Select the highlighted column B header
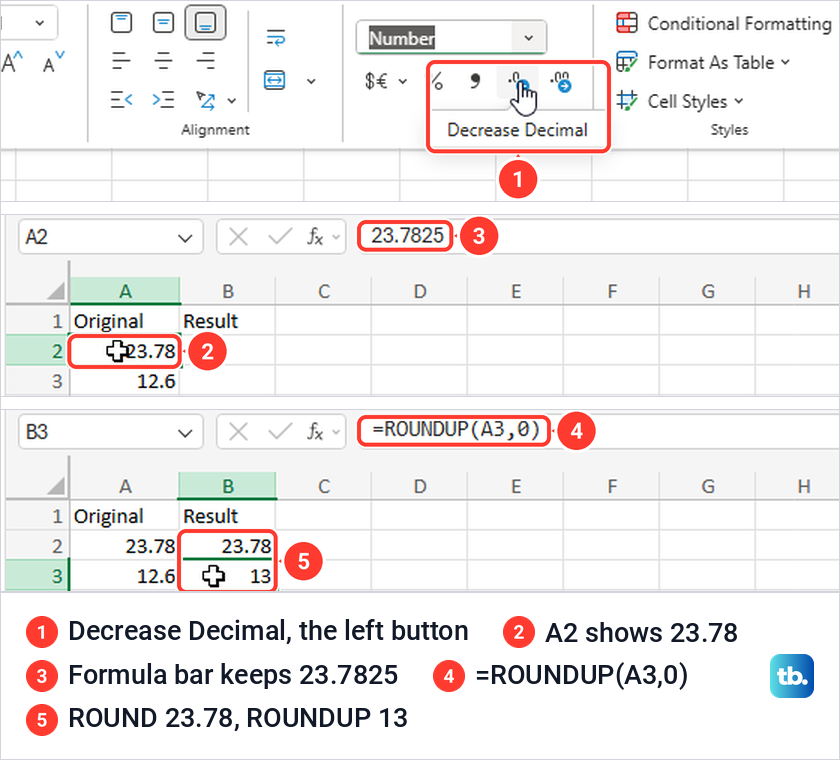840x760 pixels. (228, 486)
